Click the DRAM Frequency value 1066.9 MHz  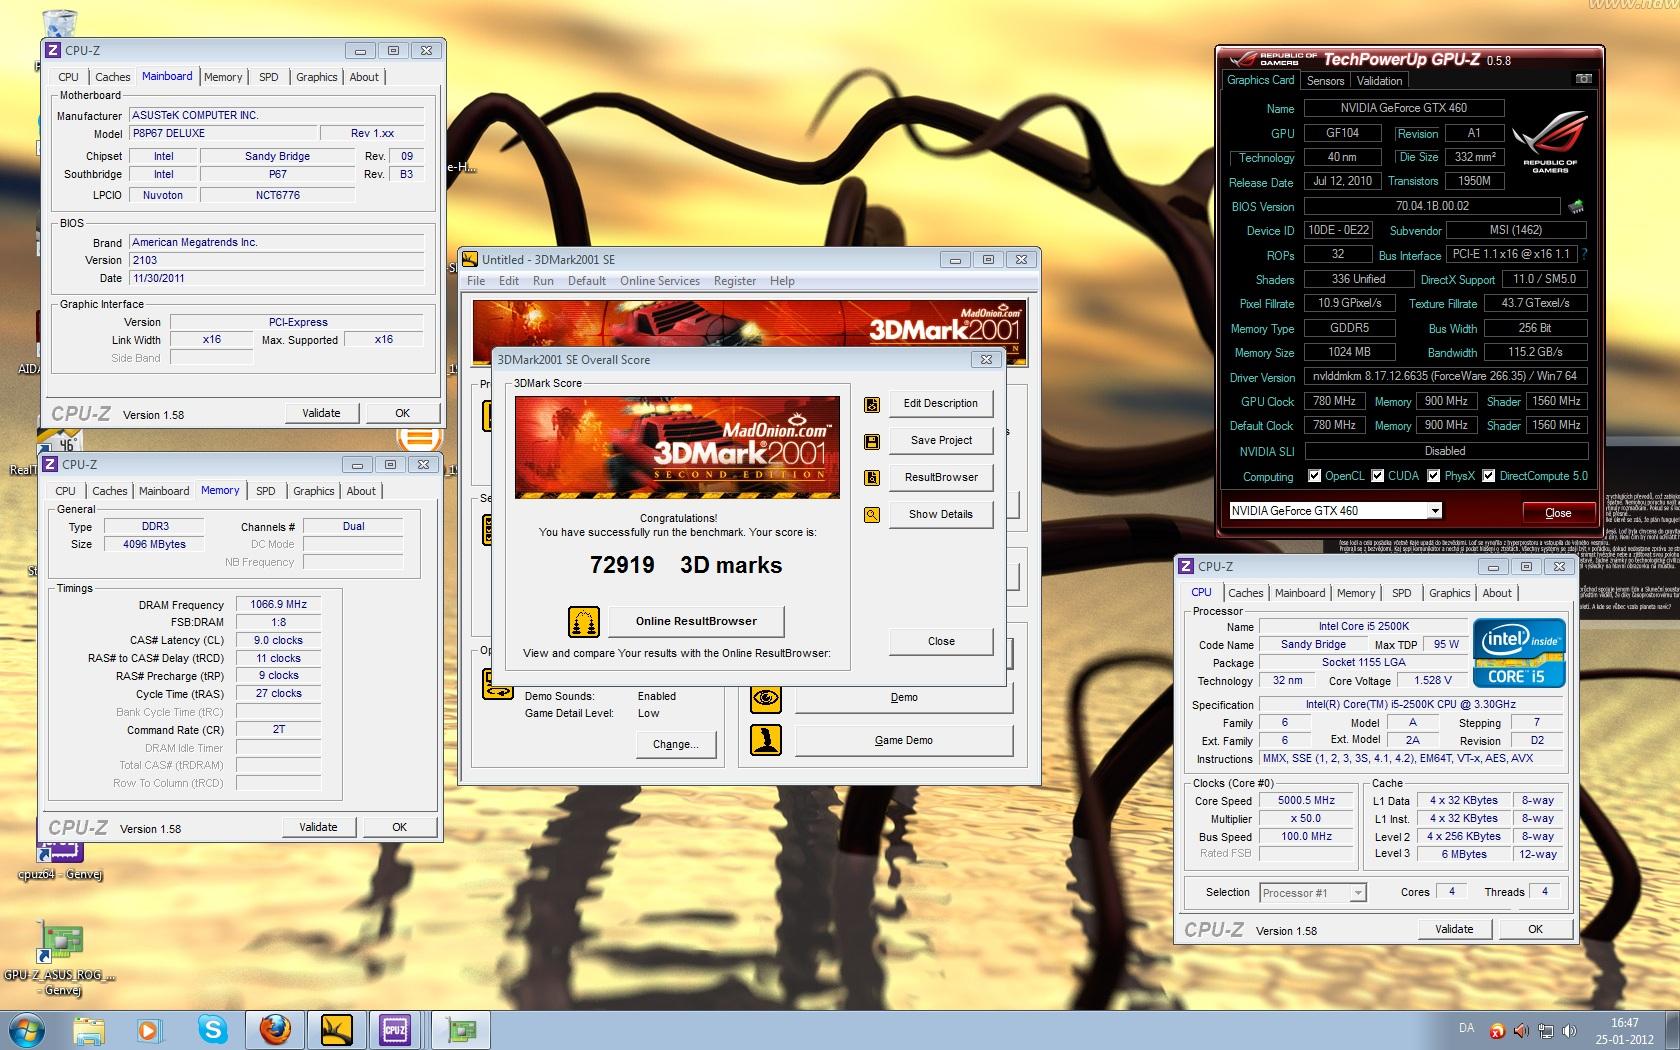coord(279,605)
